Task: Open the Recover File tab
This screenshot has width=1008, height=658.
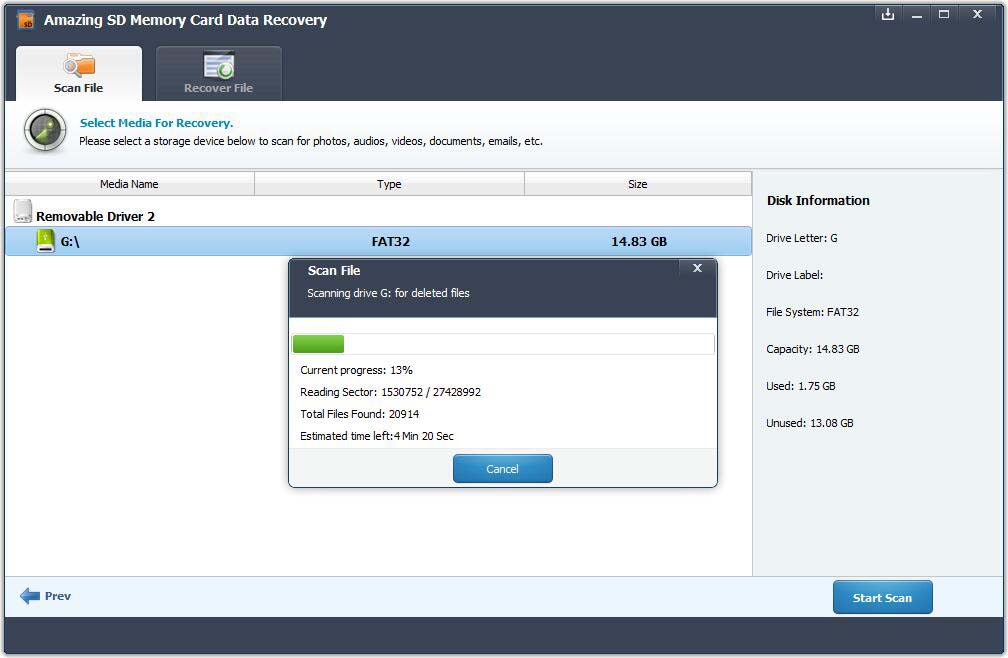Action: 219,73
